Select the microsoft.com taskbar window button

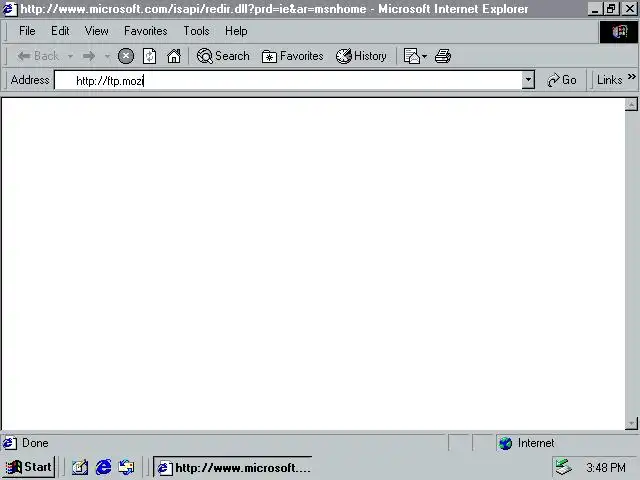pyautogui.click(x=233, y=467)
